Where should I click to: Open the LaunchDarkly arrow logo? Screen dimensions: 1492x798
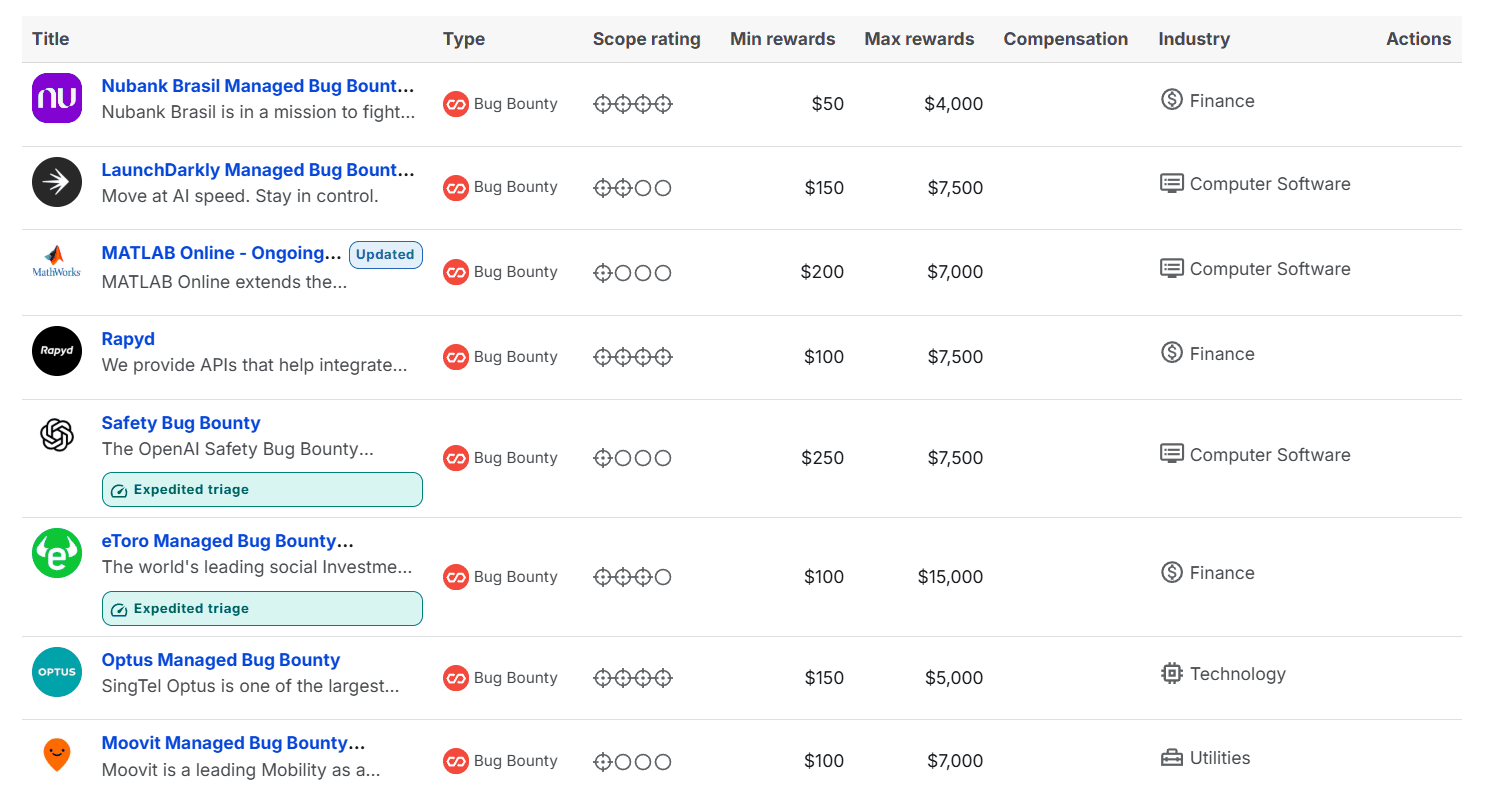57,181
